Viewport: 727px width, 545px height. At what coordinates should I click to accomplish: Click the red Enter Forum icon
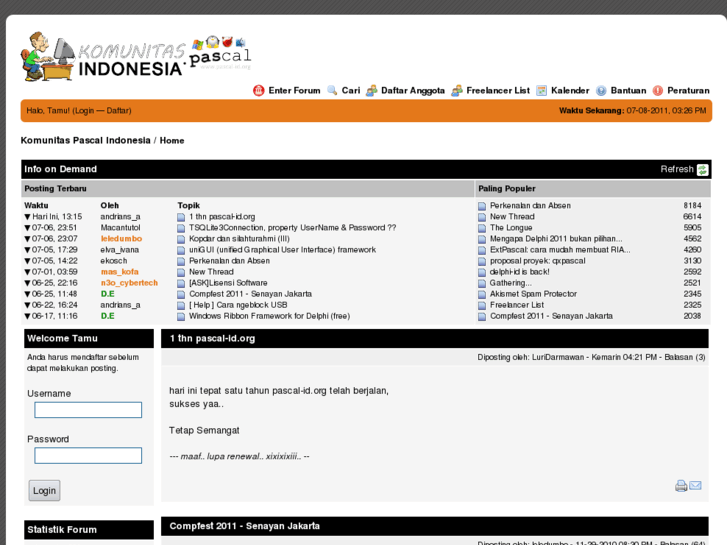point(258,90)
